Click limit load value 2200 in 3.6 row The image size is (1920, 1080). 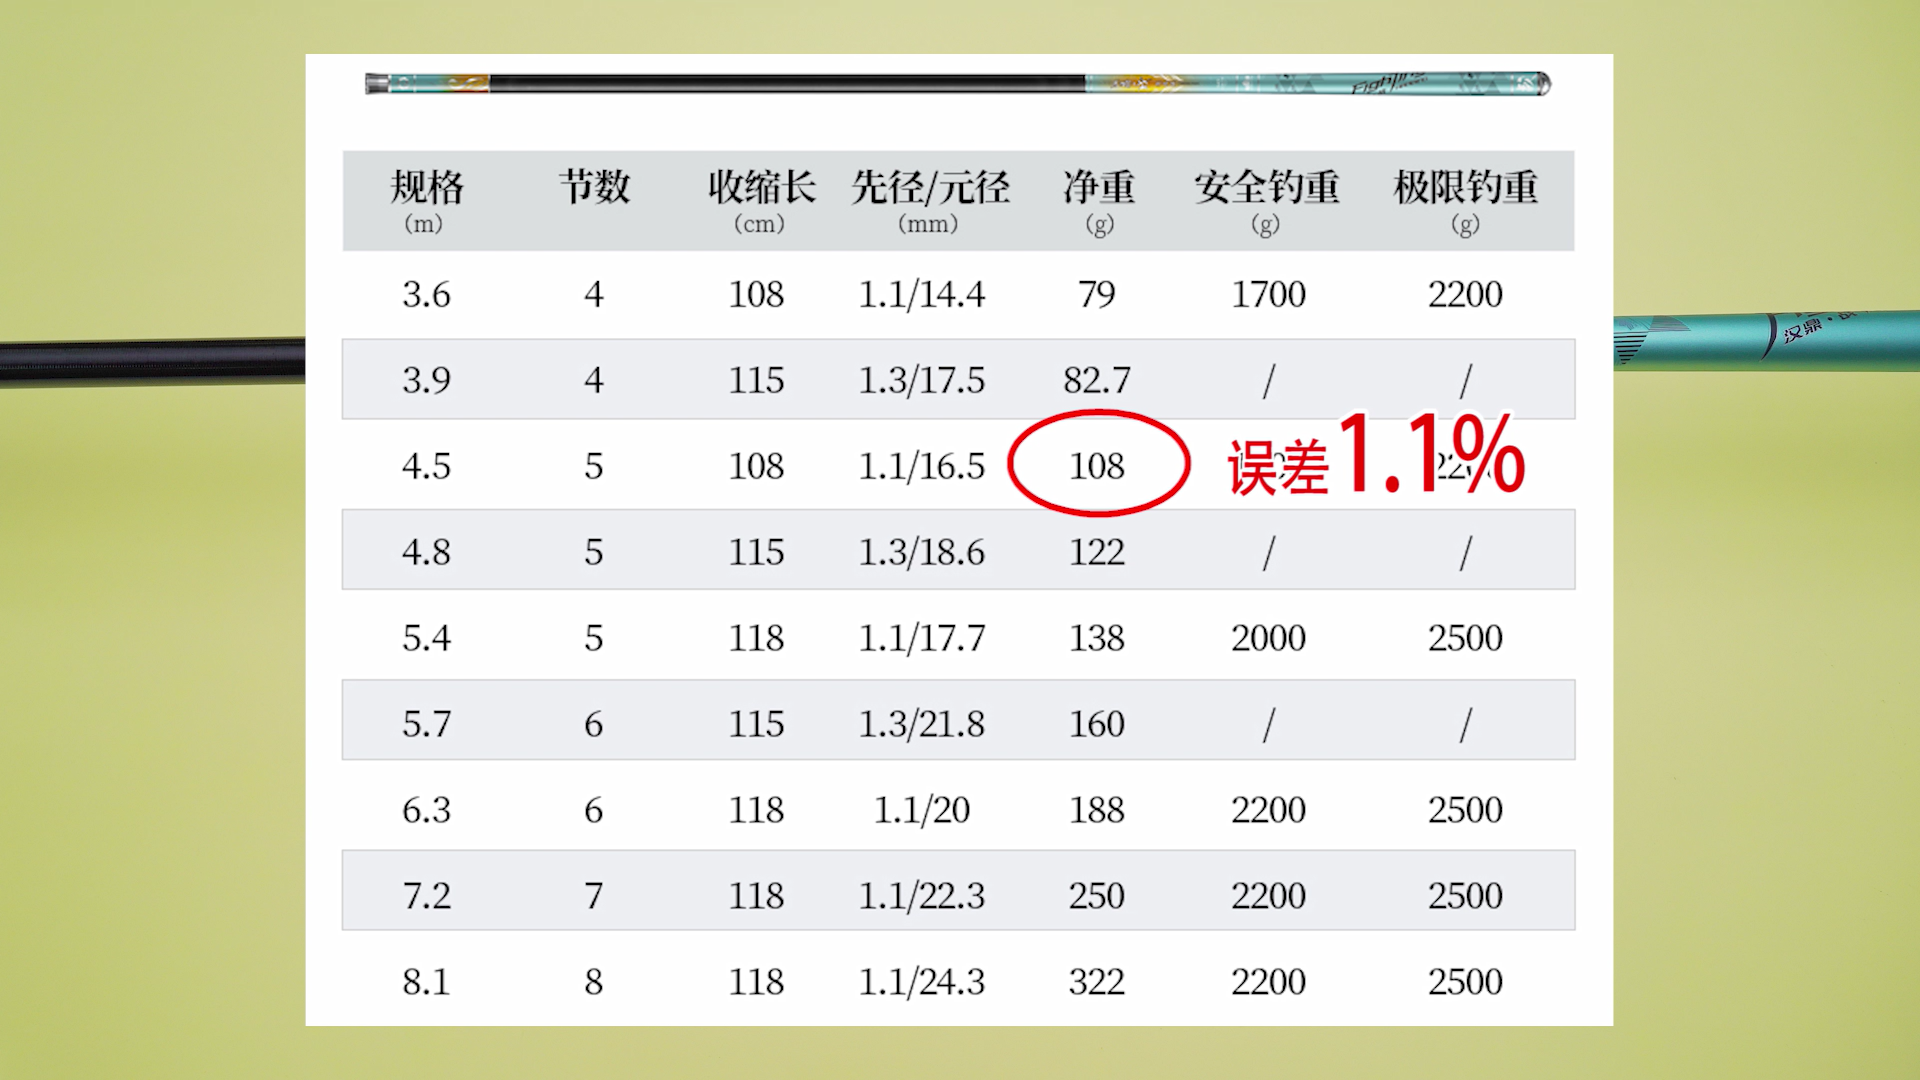(1465, 294)
